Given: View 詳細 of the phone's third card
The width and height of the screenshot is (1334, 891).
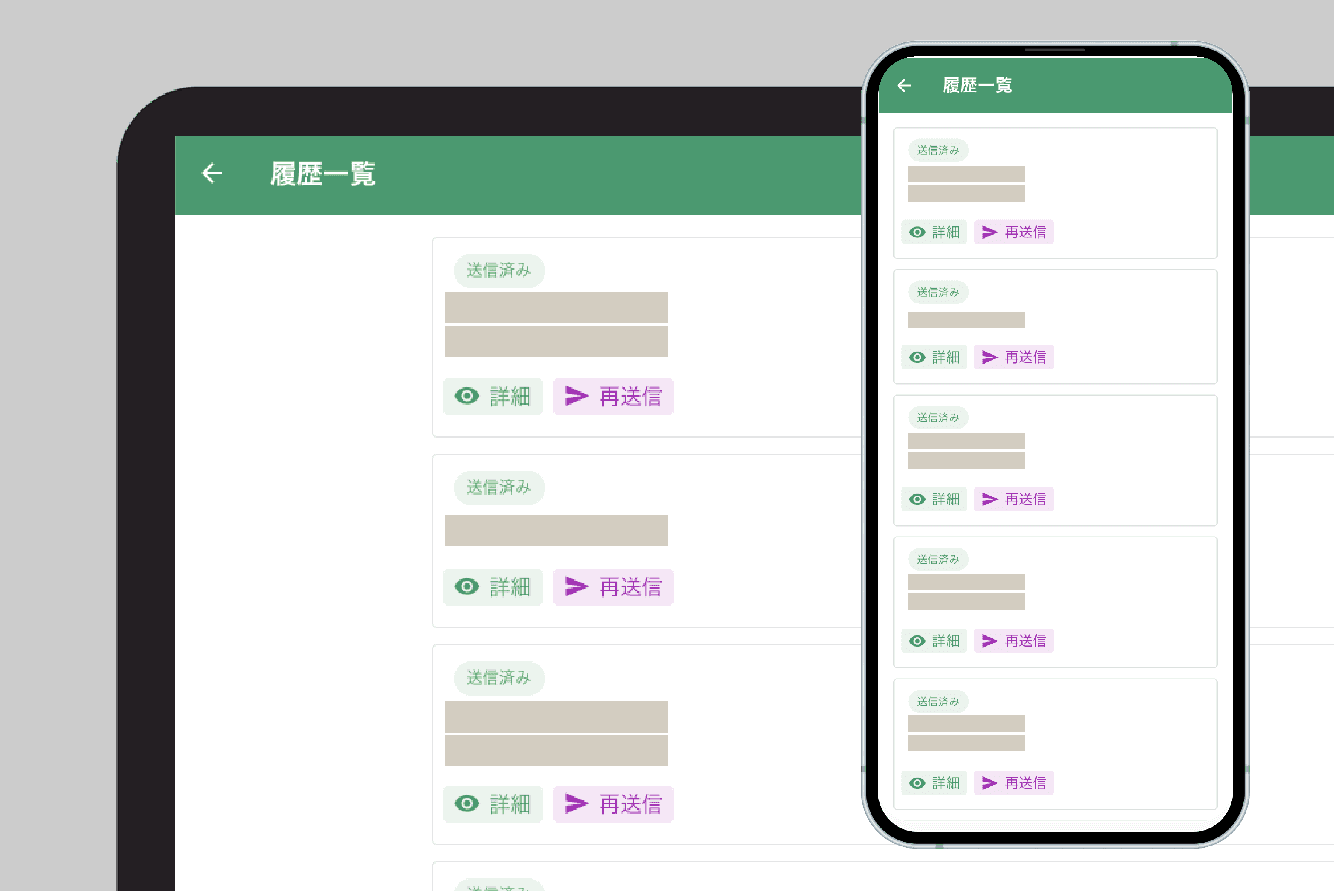Looking at the screenshot, I should coord(934,499).
